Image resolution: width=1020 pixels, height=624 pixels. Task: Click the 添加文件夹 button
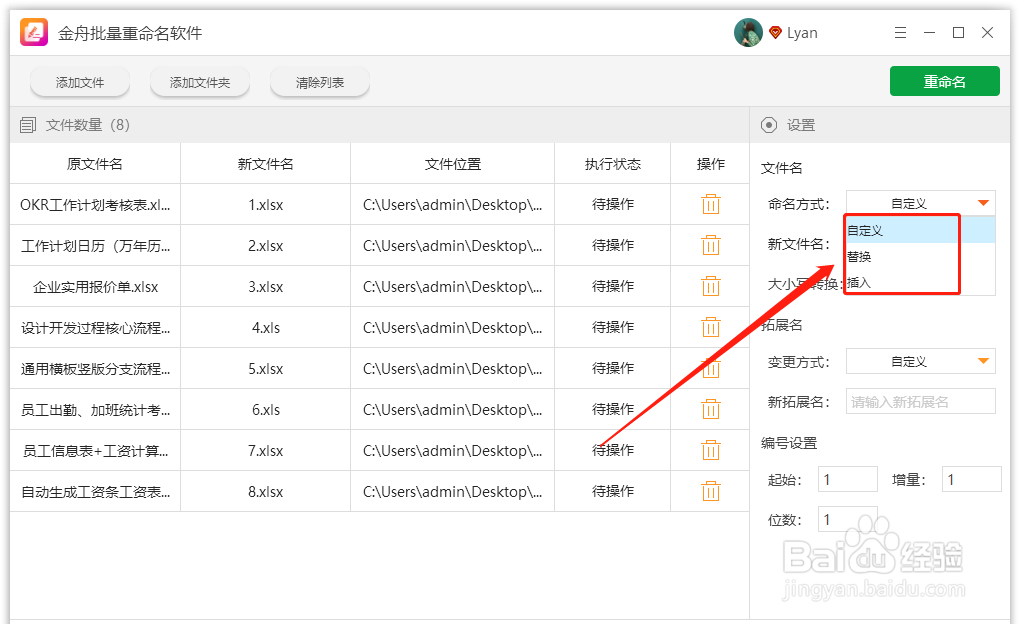(x=199, y=83)
